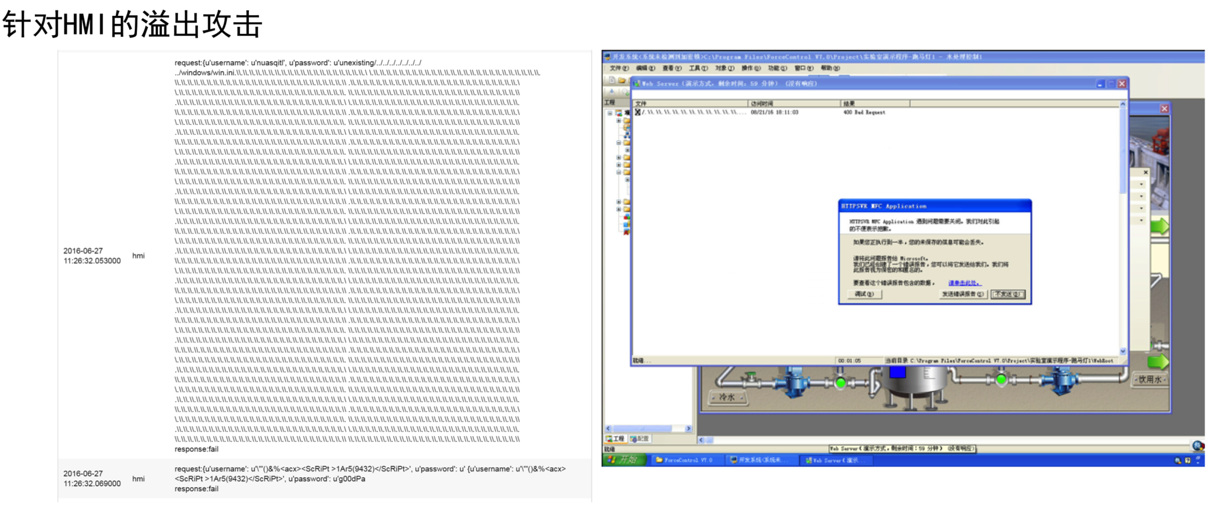Click the scroll-down arrow of Web Server list

[1122, 351]
